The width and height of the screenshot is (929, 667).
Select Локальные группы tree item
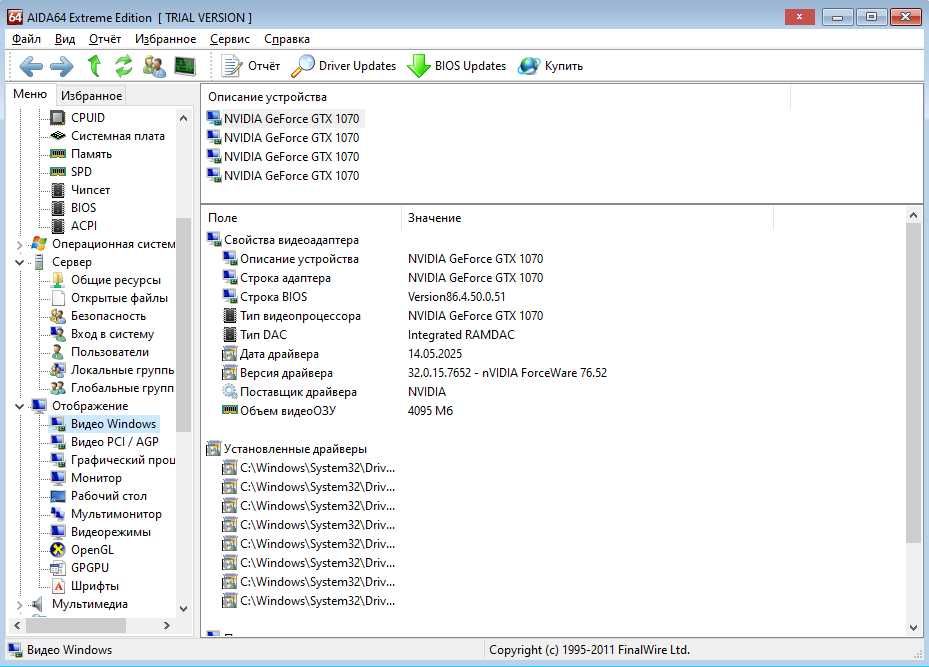(122, 370)
